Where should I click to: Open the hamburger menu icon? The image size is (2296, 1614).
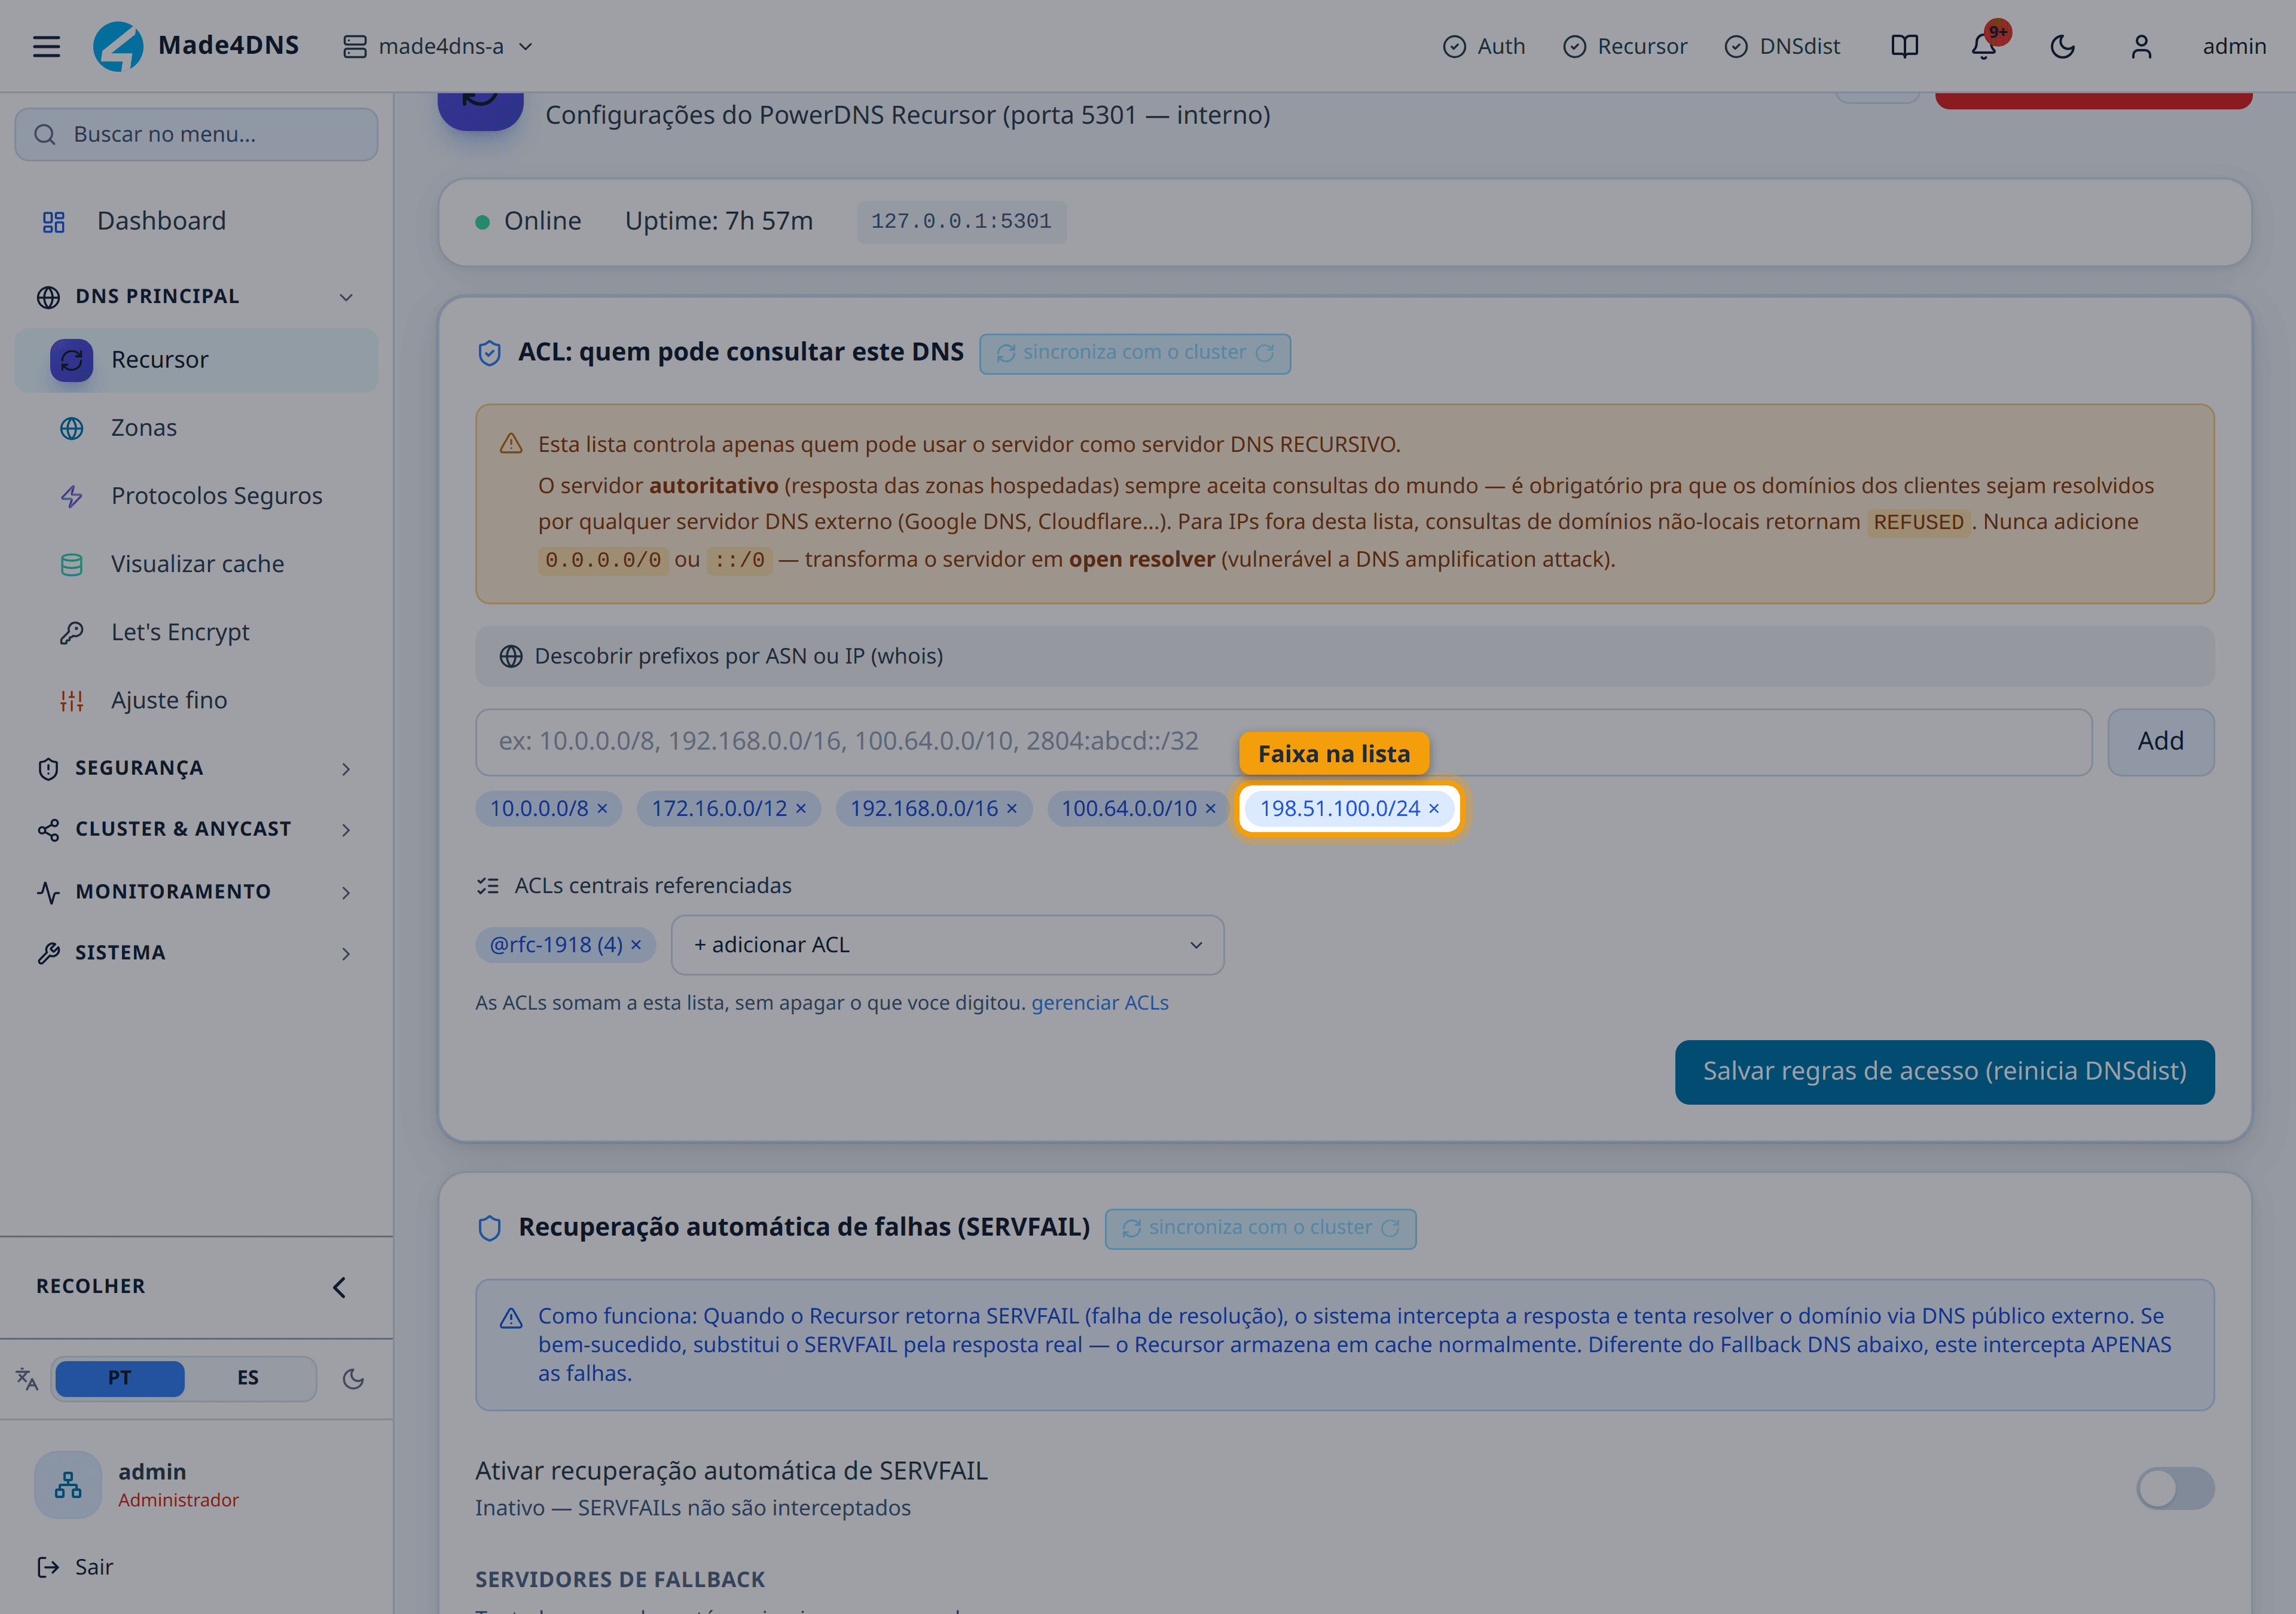pyautogui.click(x=46, y=46)
